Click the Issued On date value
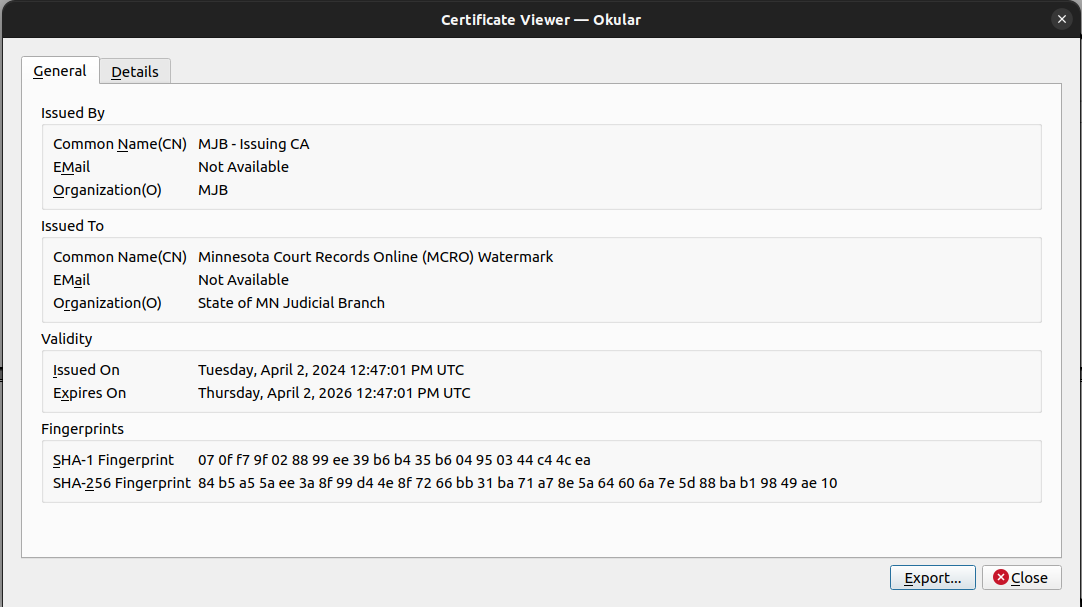1082x607 pixels. (x=331, y=370)
